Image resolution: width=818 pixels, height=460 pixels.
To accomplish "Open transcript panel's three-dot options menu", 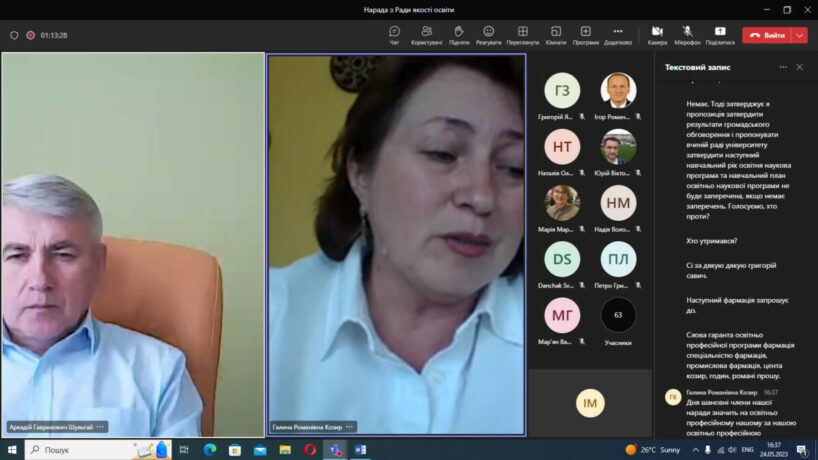I will (x=782, y=67).
